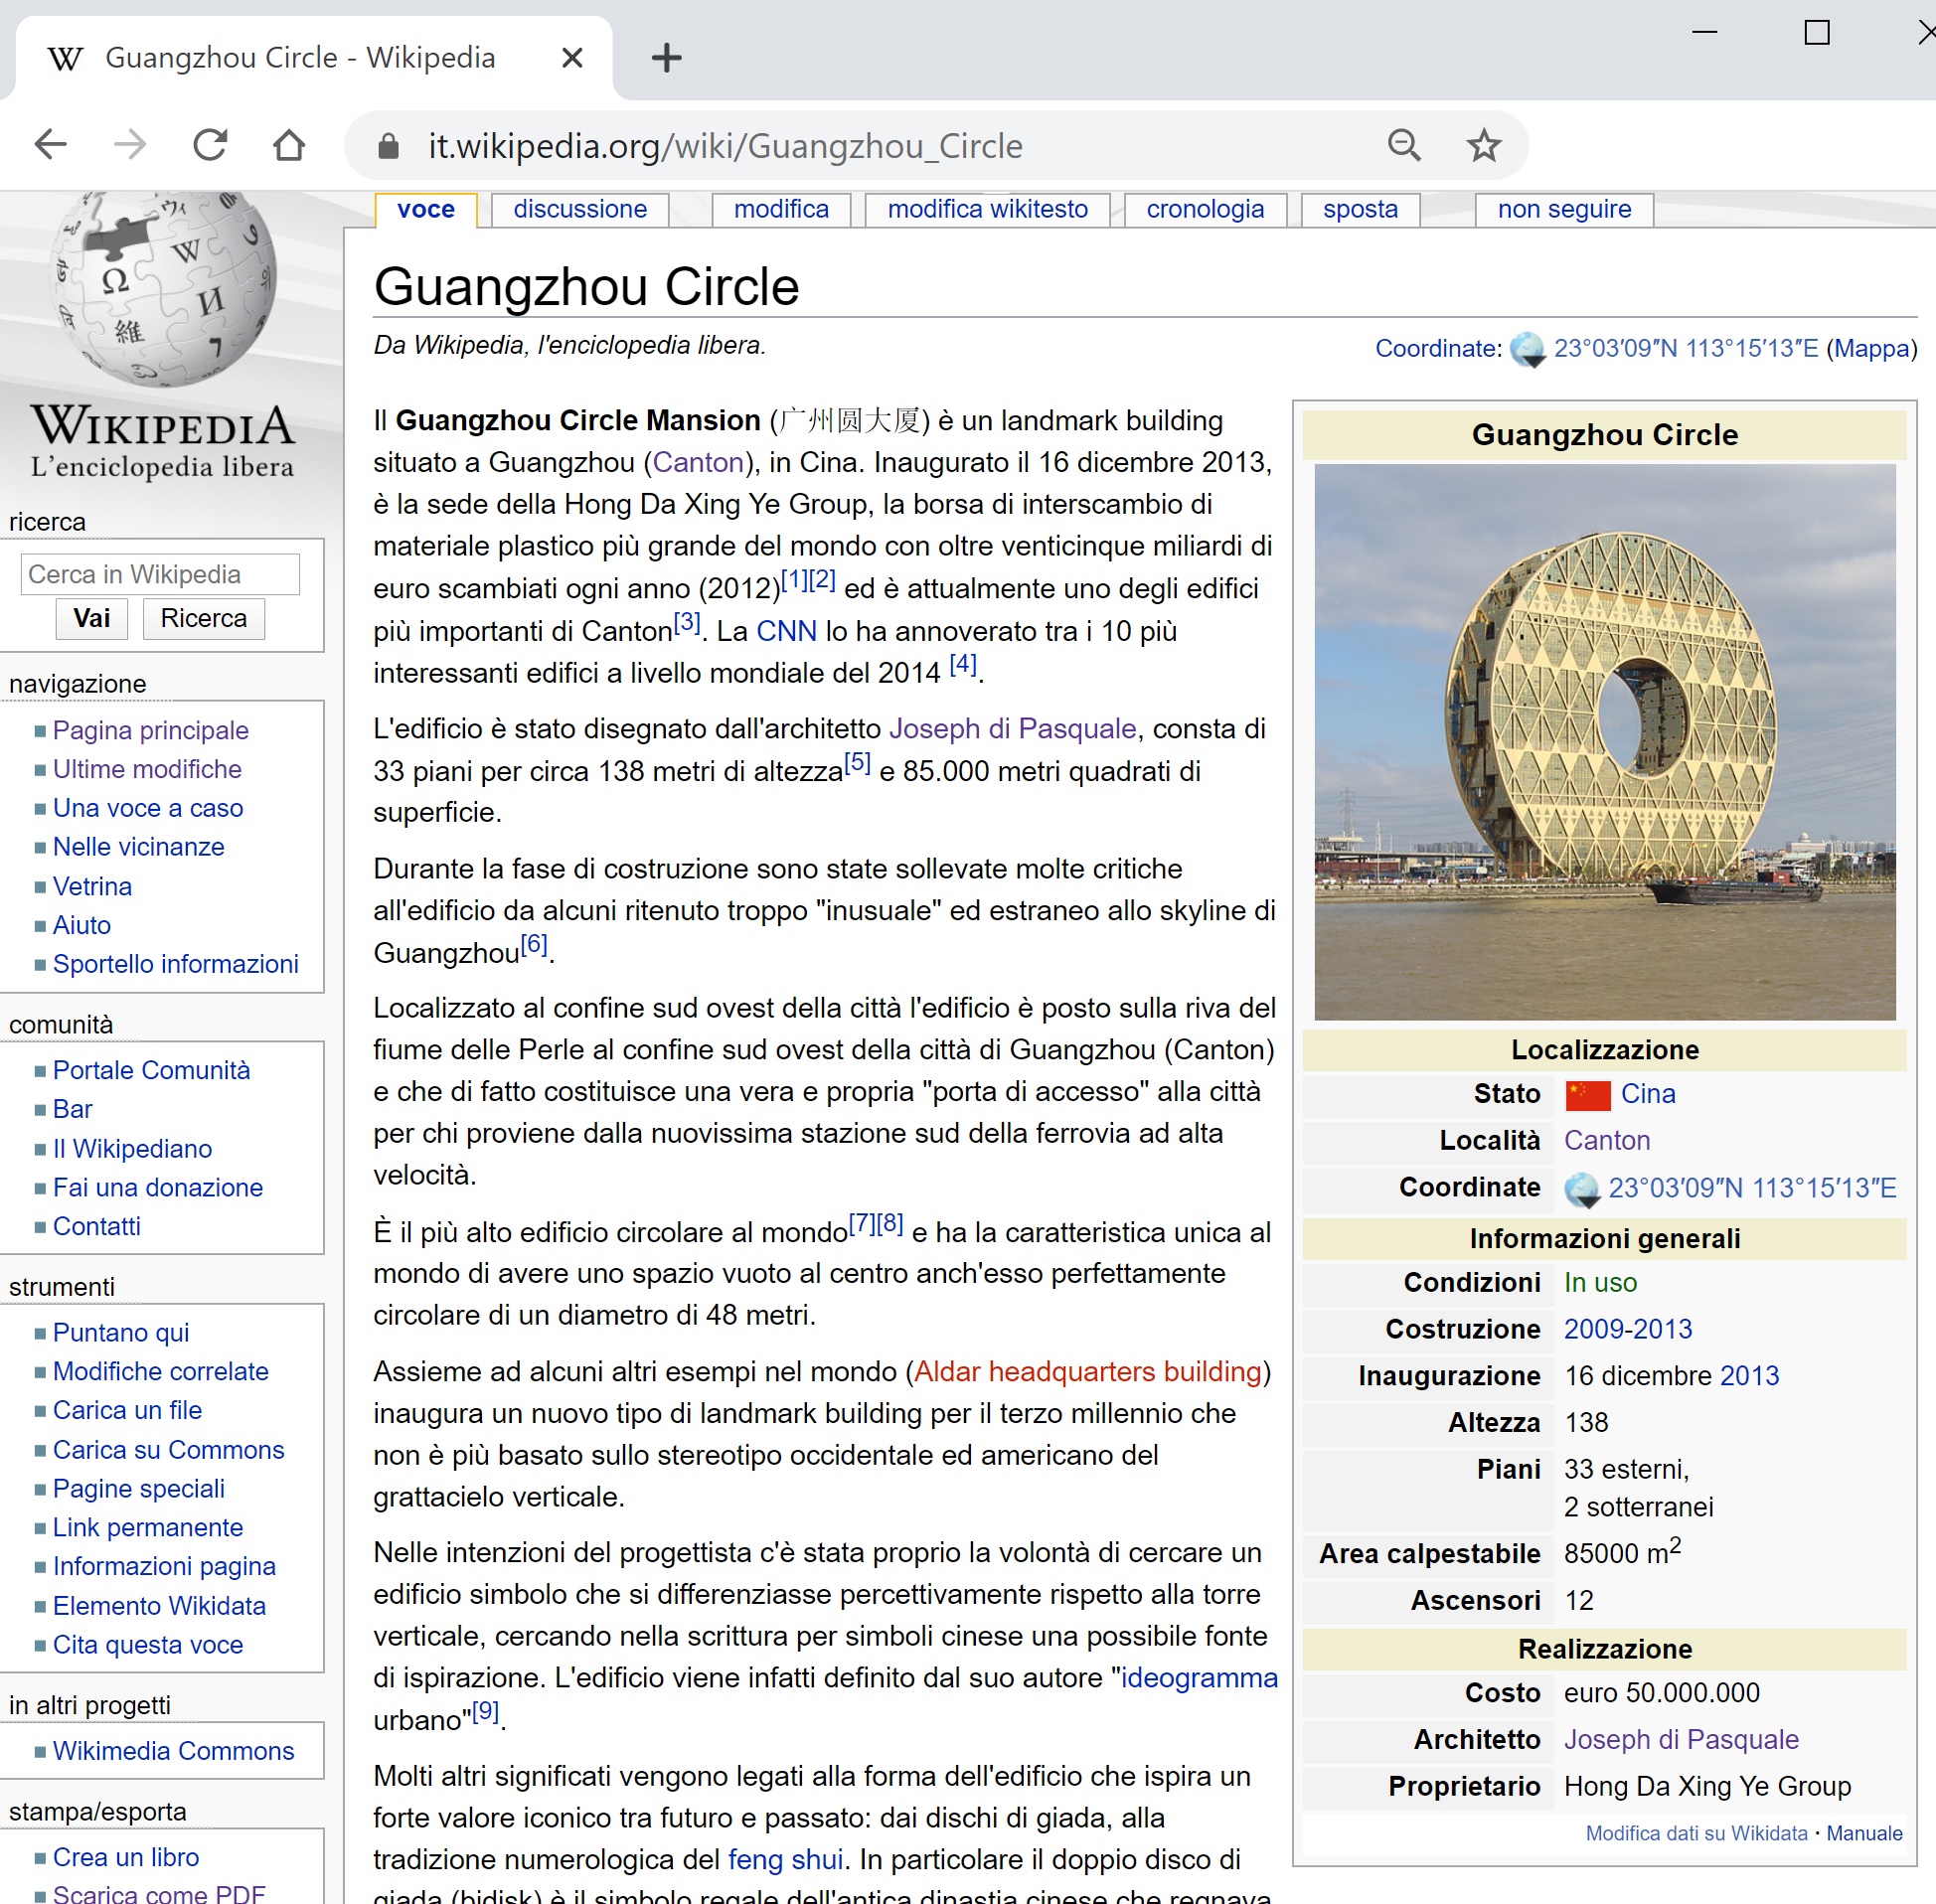The width and height of the screenshot is (1936, 1904).
Task: Open Puntano qui tool link
Action: (121, 1333)
